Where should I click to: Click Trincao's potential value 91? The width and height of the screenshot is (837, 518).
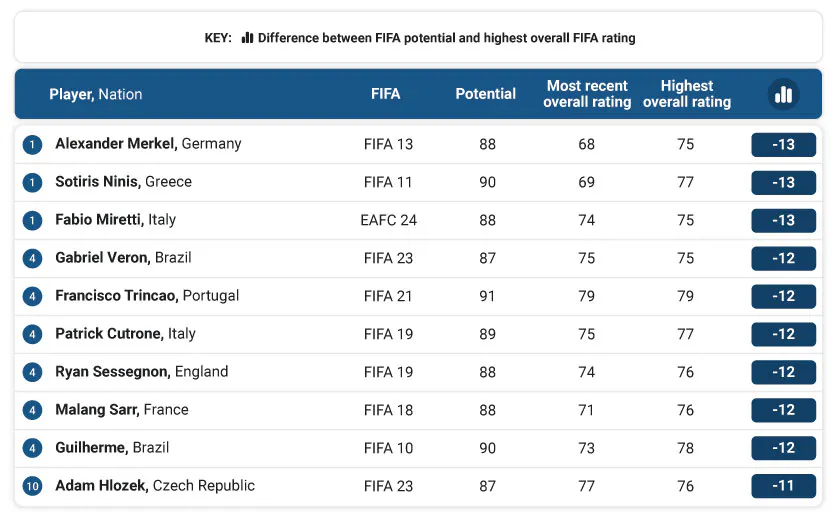(x=487, y=296)
